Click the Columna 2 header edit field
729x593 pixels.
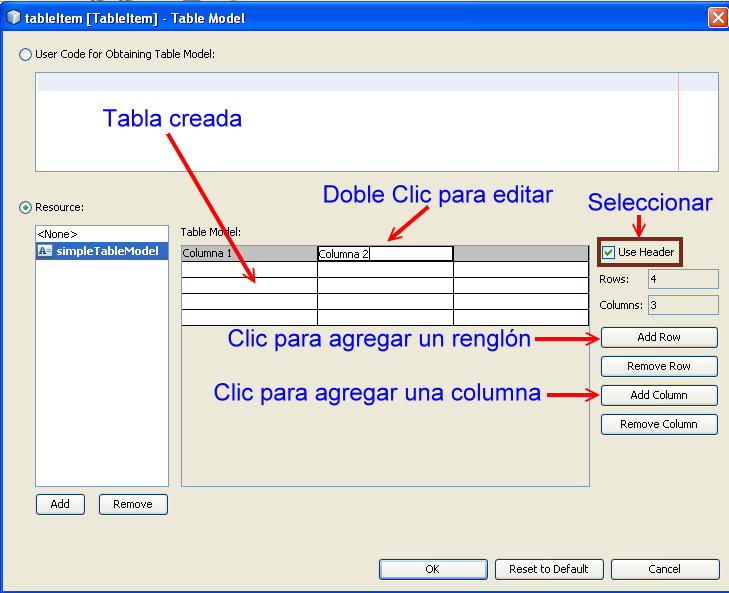(385, 254)
